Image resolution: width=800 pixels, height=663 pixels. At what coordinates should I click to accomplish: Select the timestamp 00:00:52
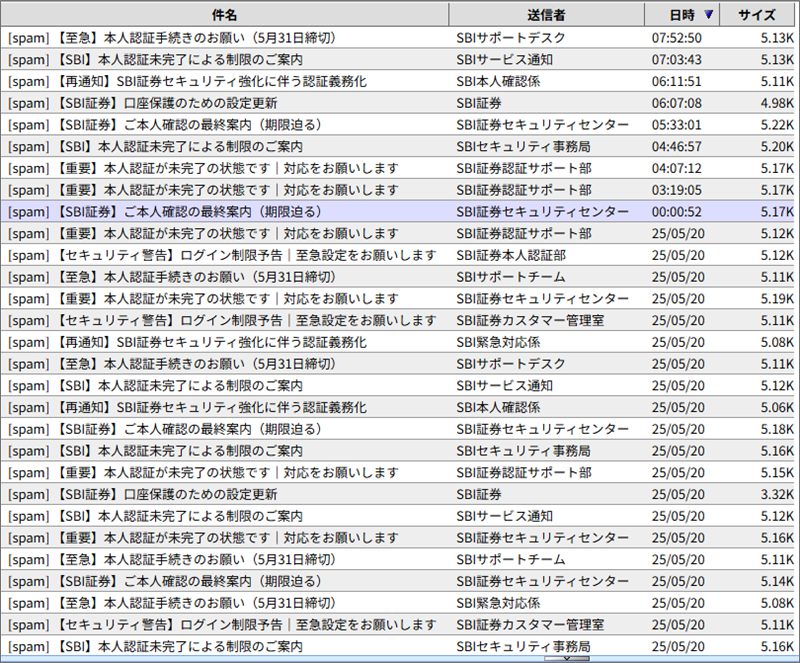(x=677, y=212)
